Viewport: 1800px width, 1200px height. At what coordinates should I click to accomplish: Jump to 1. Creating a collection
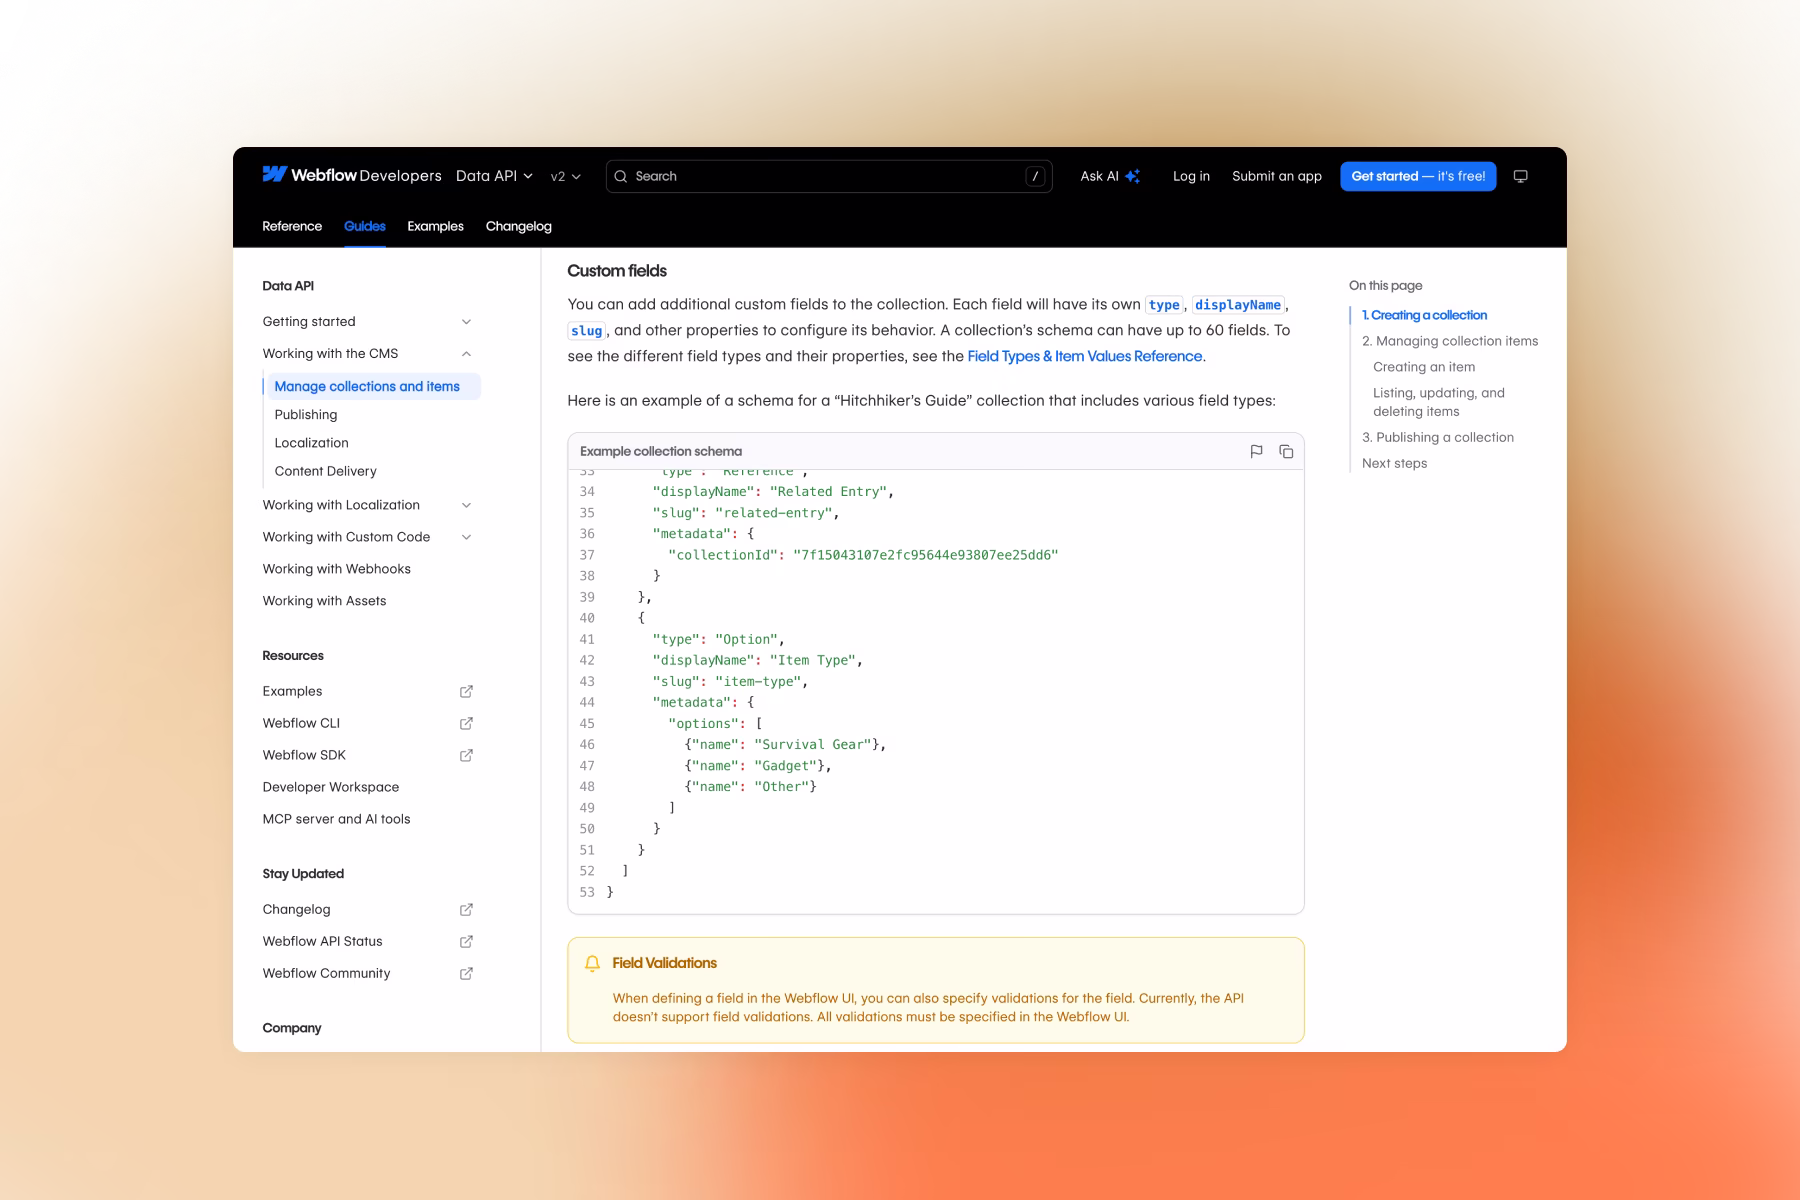point(1424,315)
